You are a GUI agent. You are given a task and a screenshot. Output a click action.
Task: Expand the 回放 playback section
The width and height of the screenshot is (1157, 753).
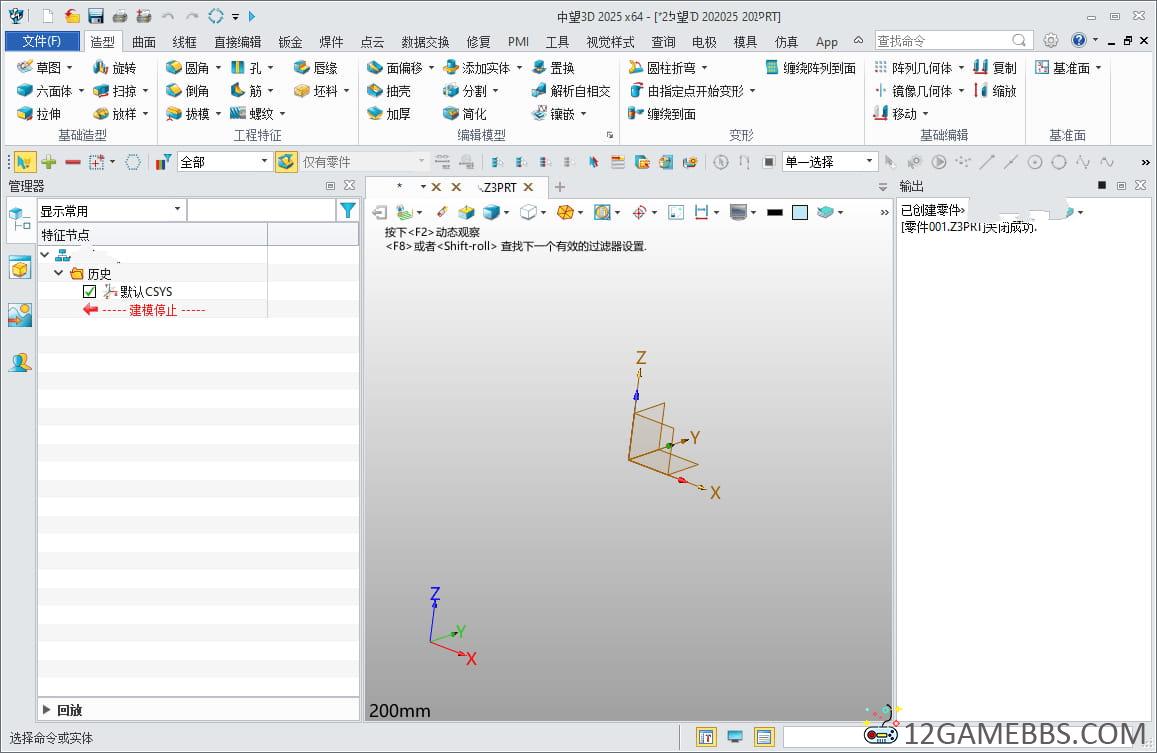coord(46,709)
